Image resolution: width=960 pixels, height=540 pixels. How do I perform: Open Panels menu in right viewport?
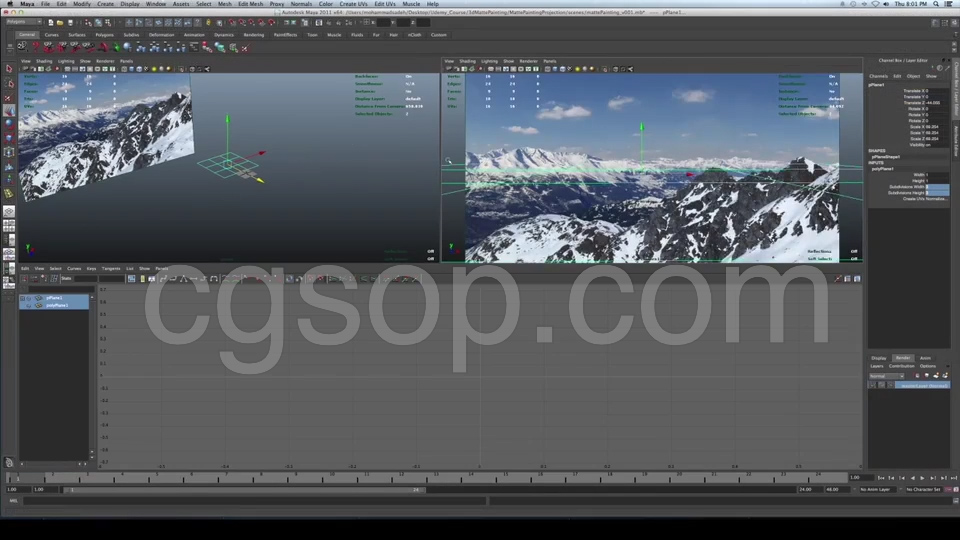pos(550,61)
